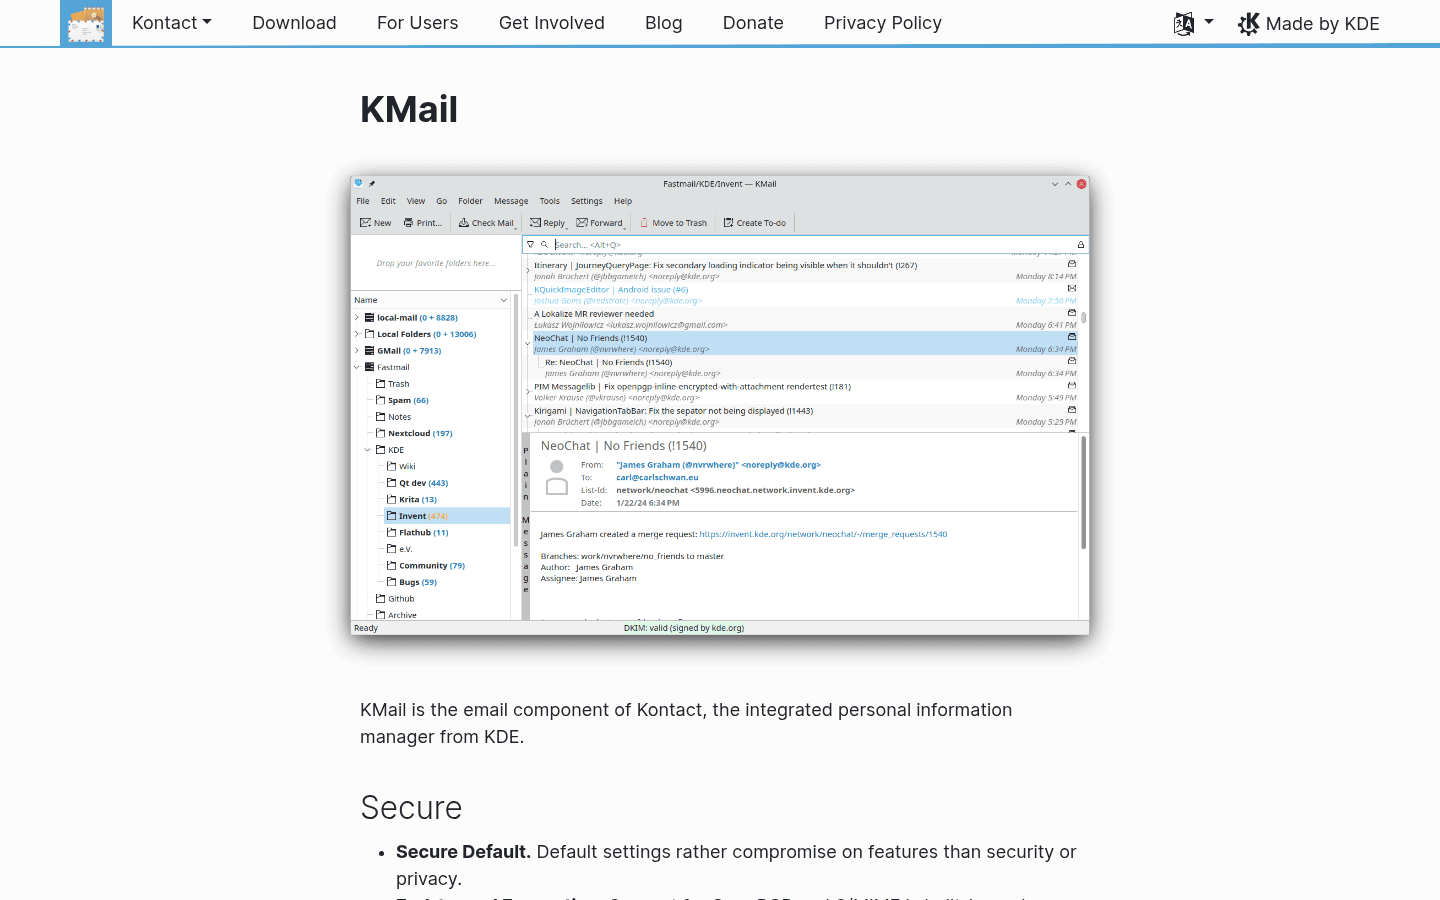
Task: Click the language dropdown caret
Action: click(1209, 21)
